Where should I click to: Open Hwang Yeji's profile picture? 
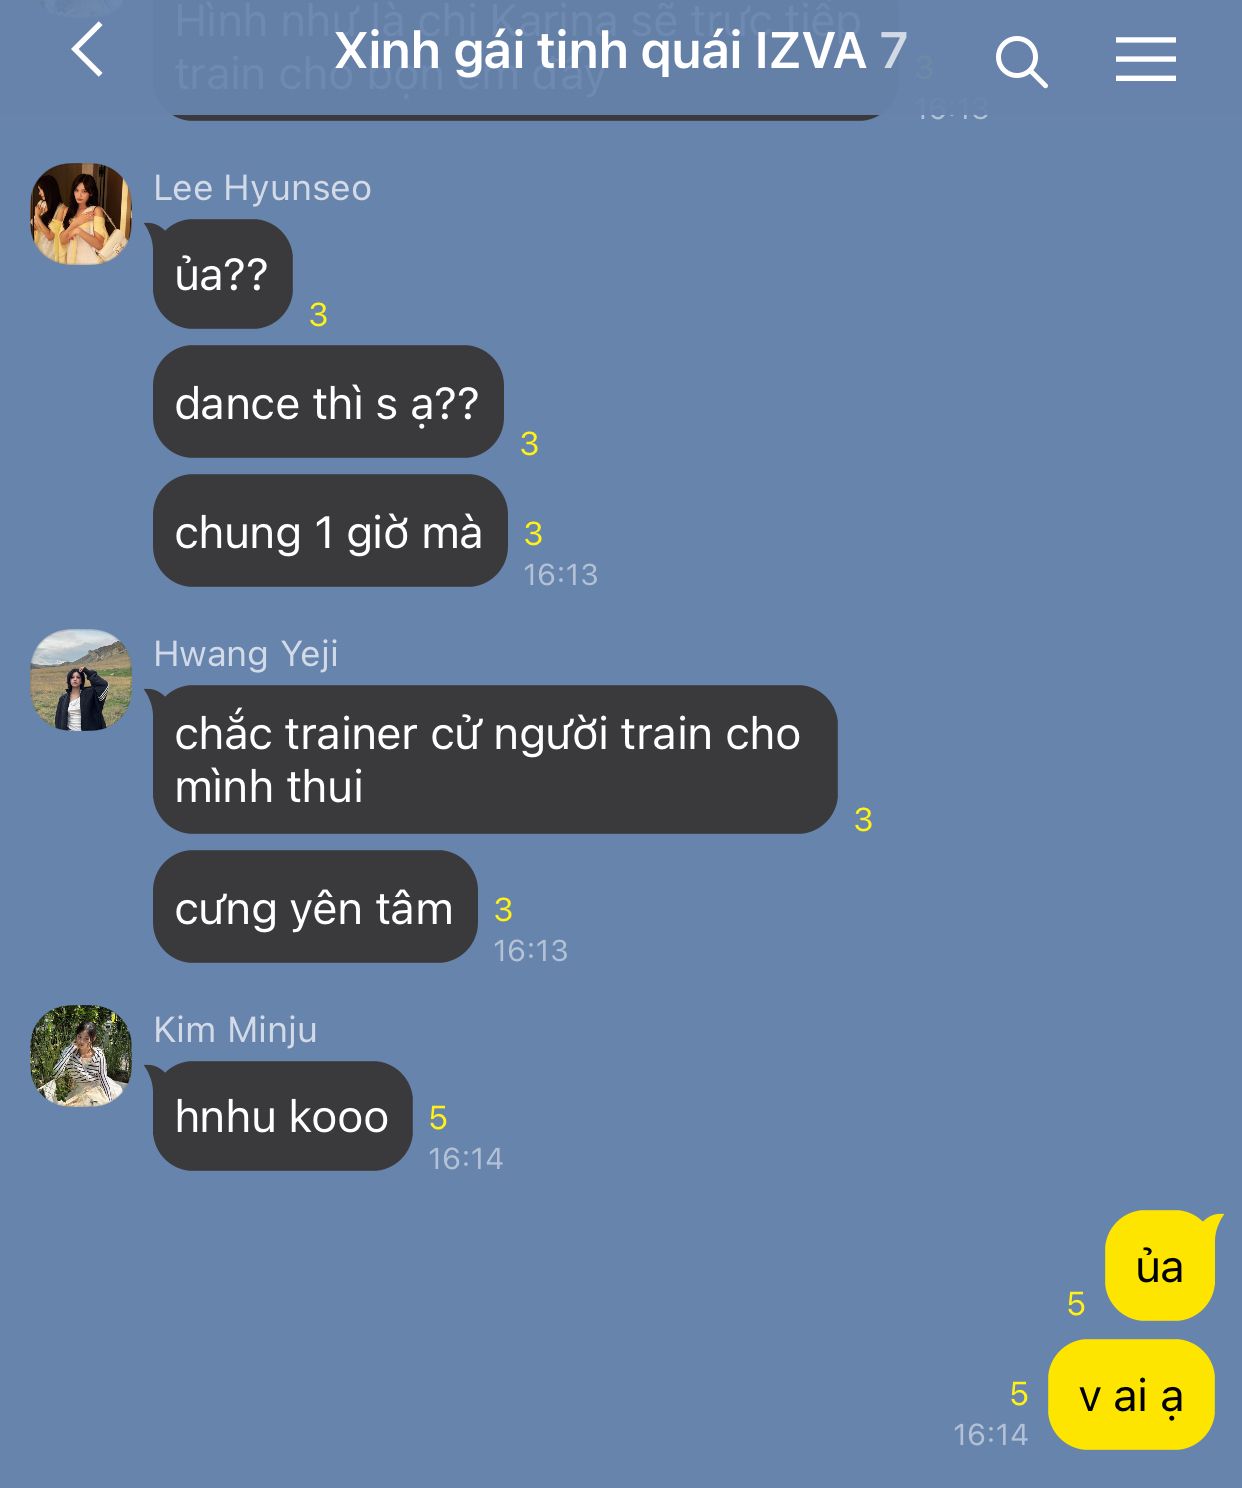81,680
